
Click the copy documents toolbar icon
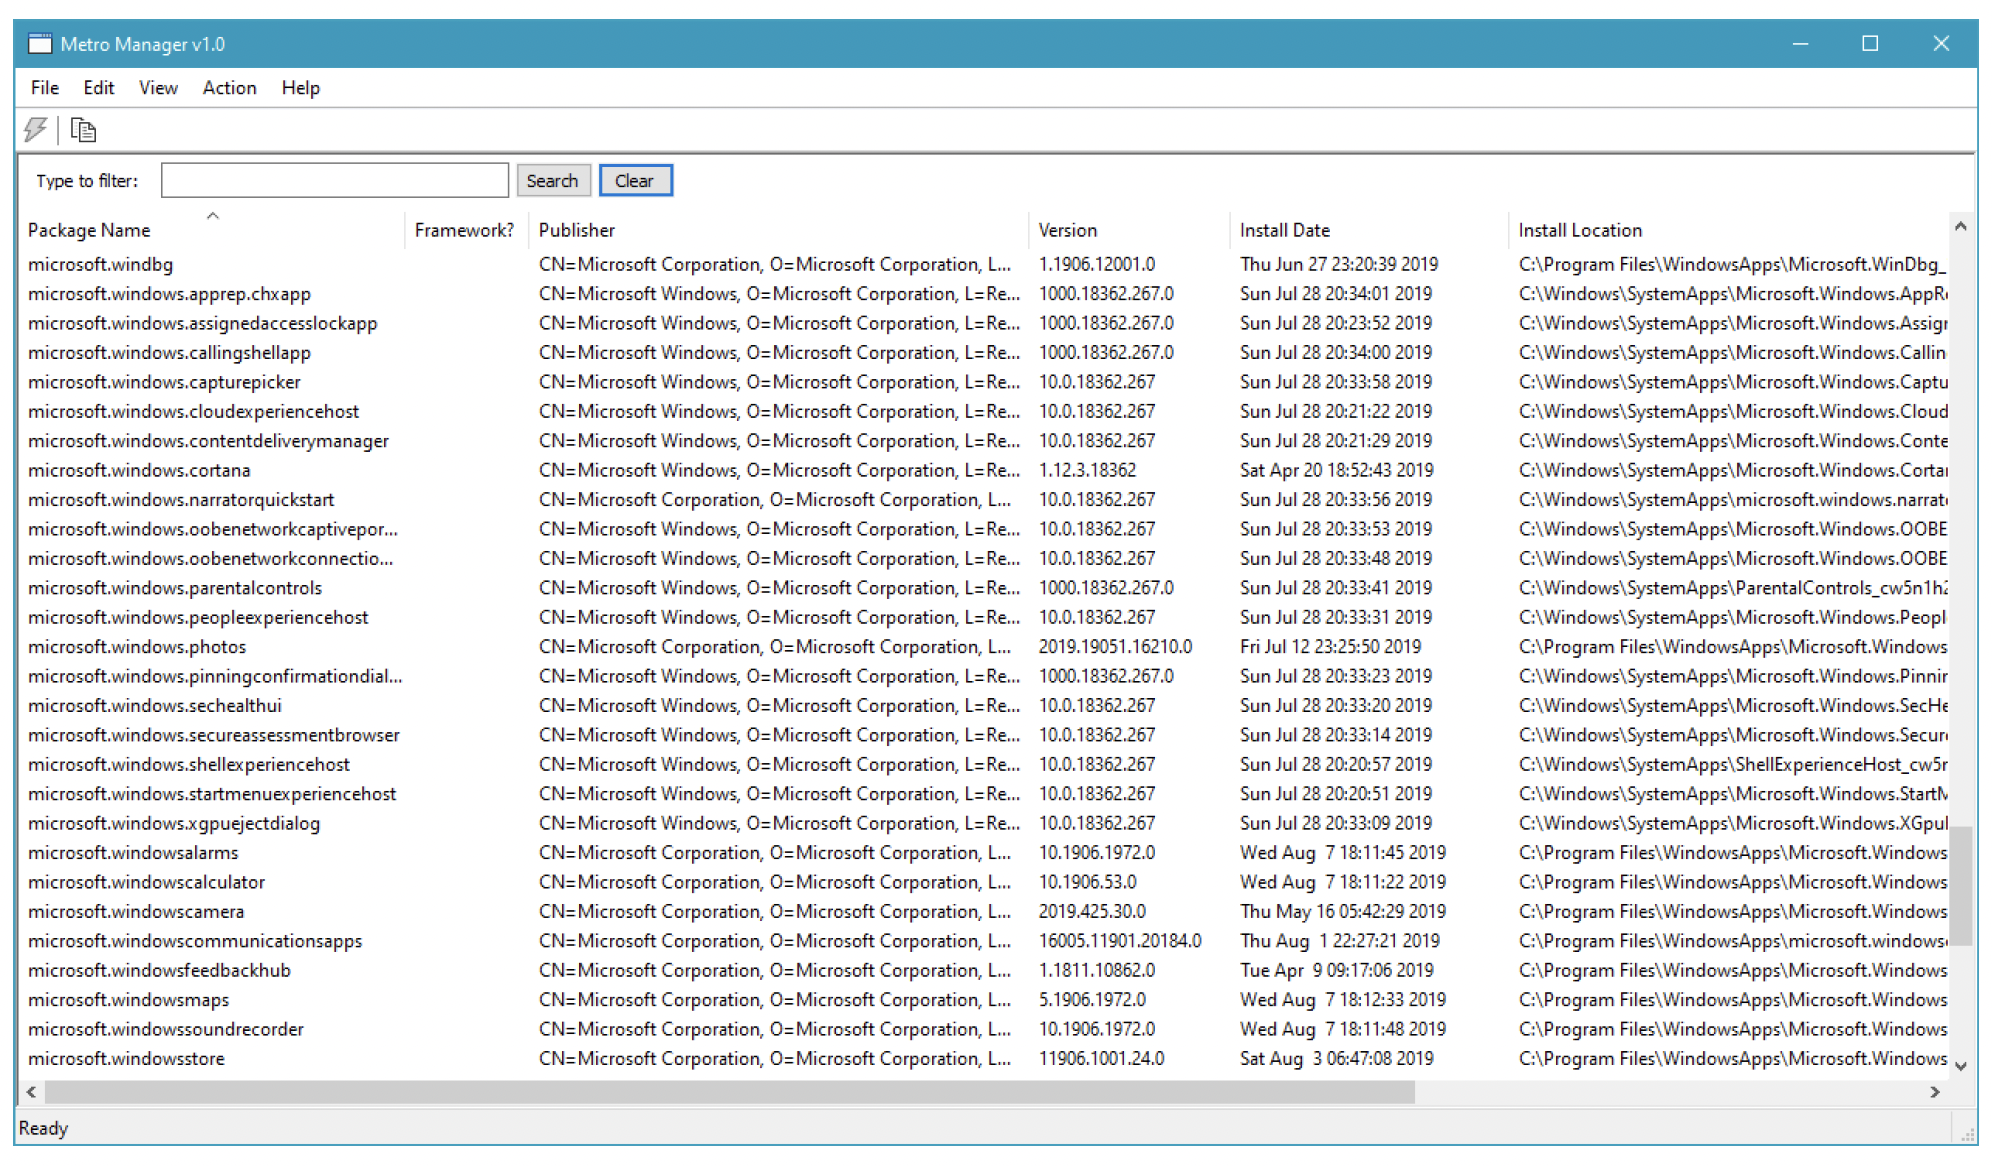83,130
